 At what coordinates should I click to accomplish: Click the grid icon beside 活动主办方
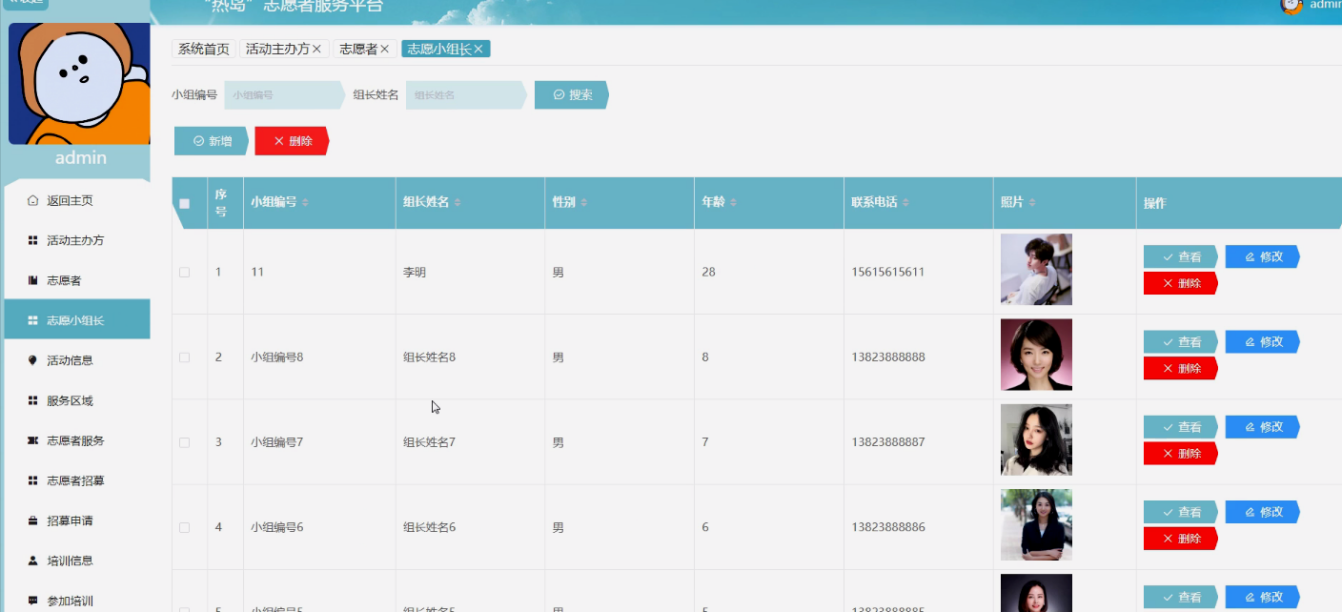pyautogui.click(x=33, y=240)
